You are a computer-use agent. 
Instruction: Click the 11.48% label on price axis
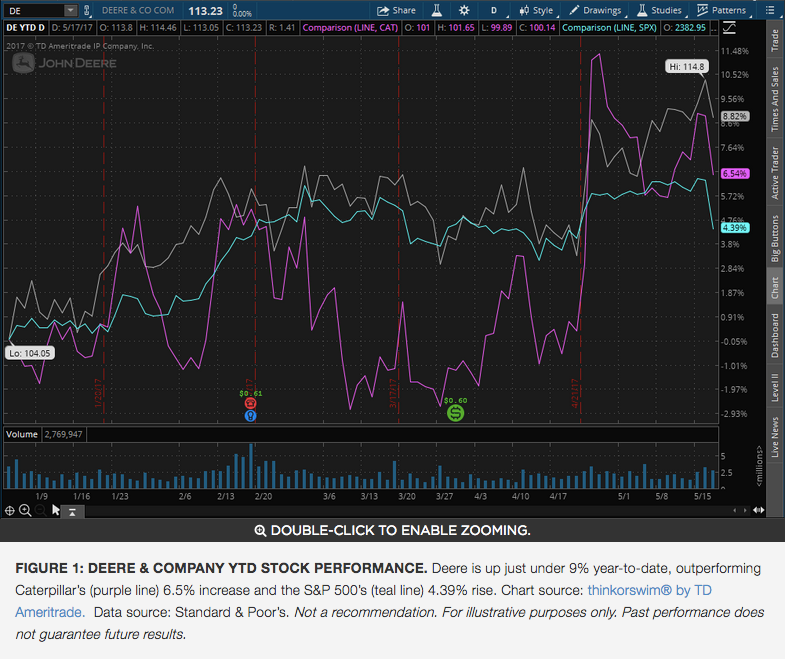click(734, 51)
